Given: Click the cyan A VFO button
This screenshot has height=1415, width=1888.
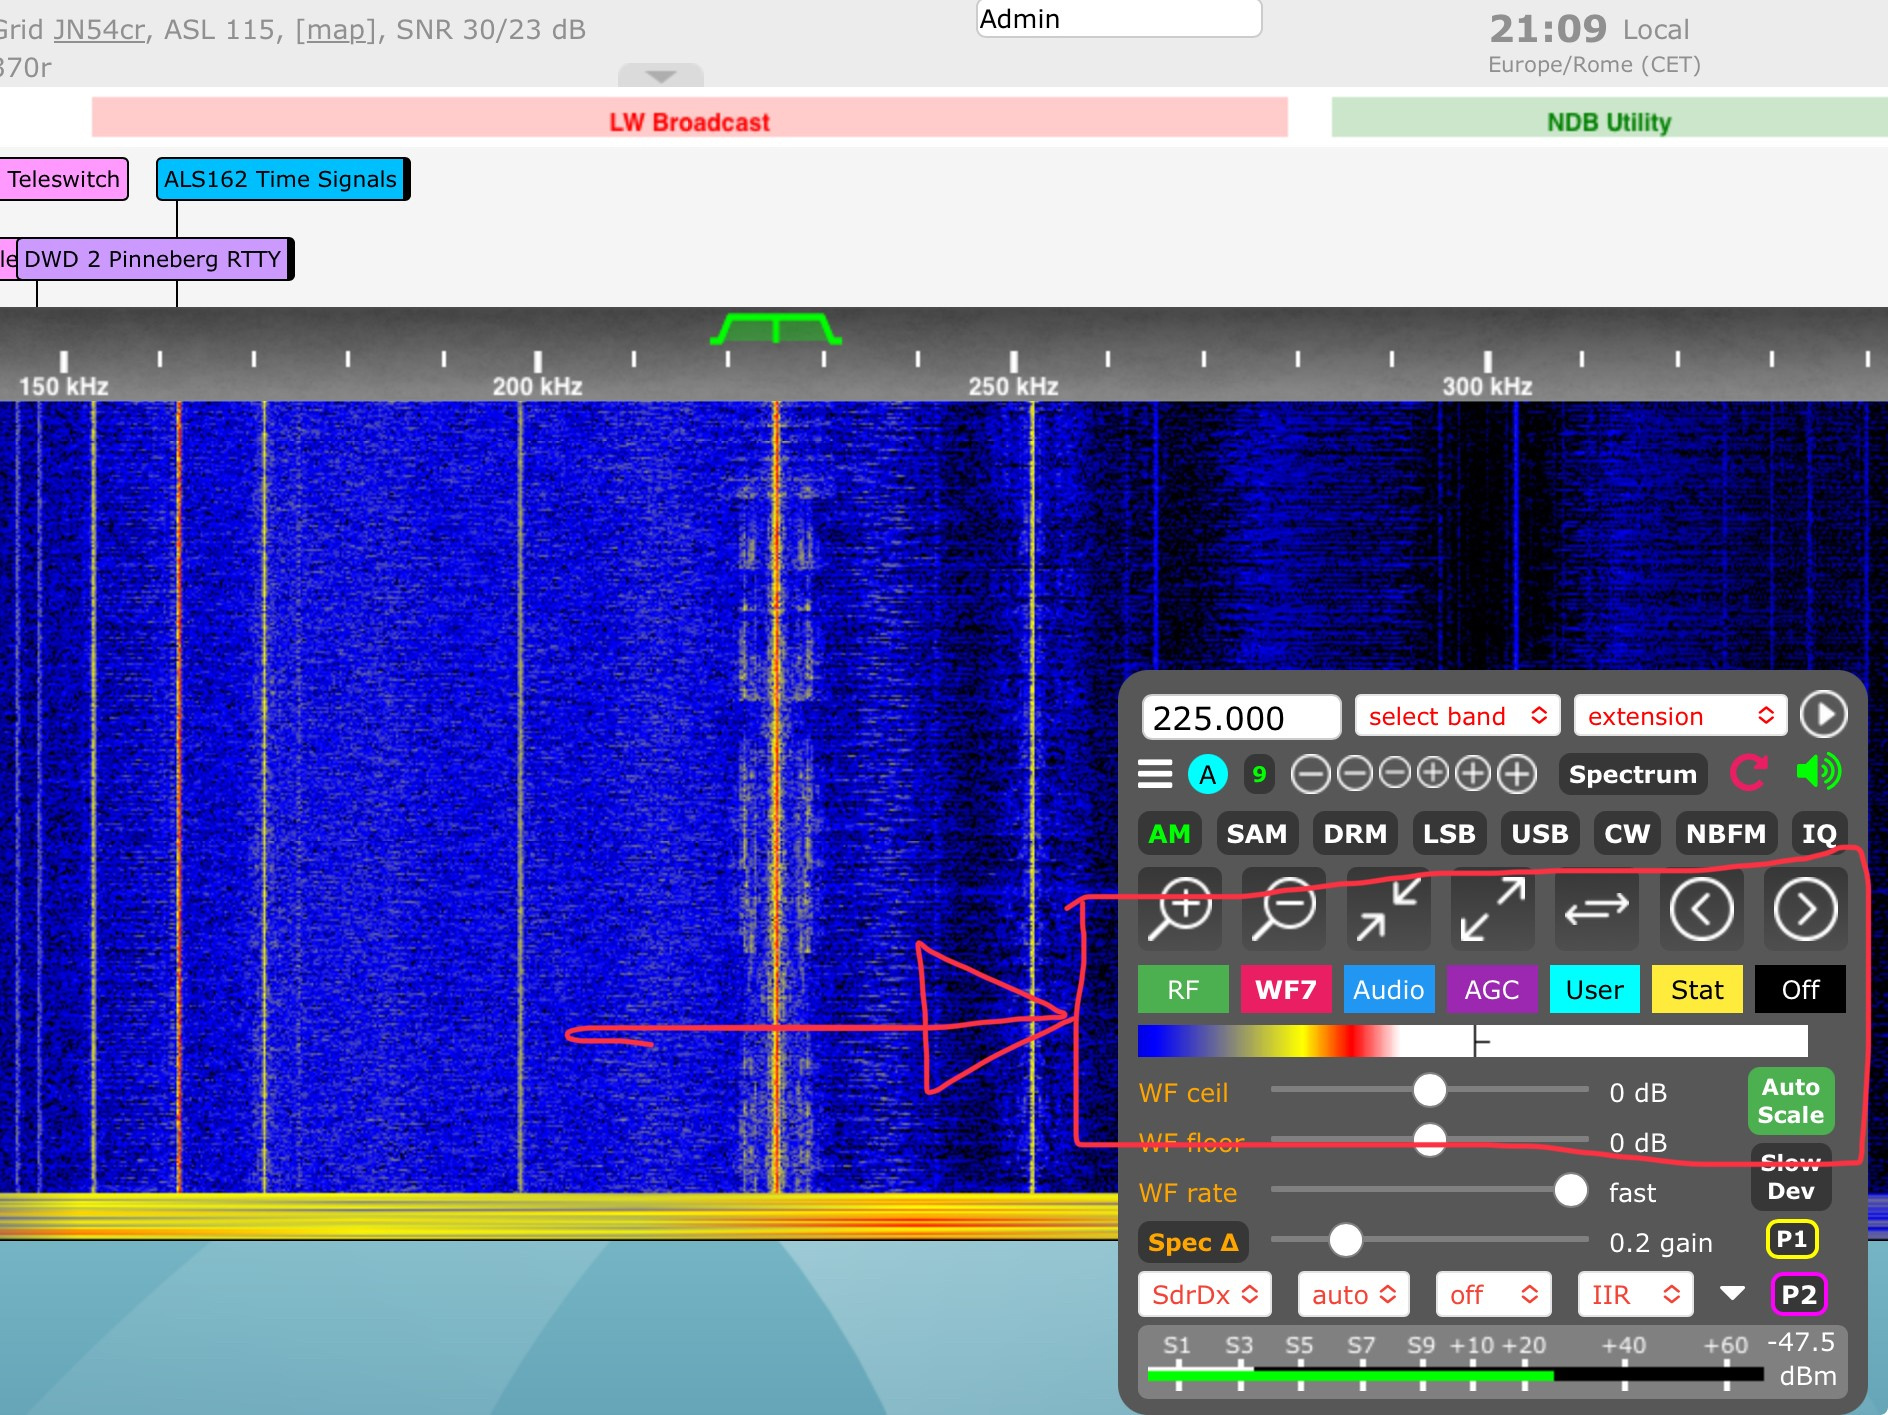Looking at the screenshot, I should [1208, 774].
